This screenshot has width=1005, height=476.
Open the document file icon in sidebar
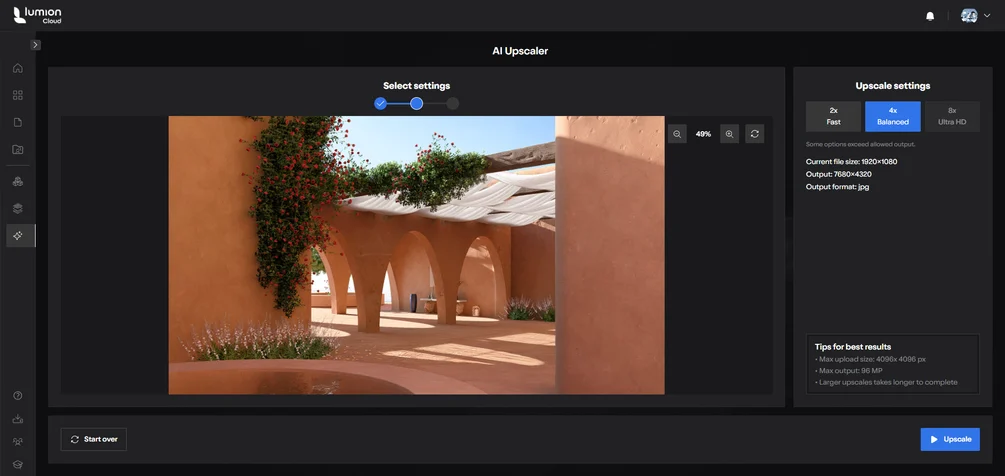pos(18,122)
